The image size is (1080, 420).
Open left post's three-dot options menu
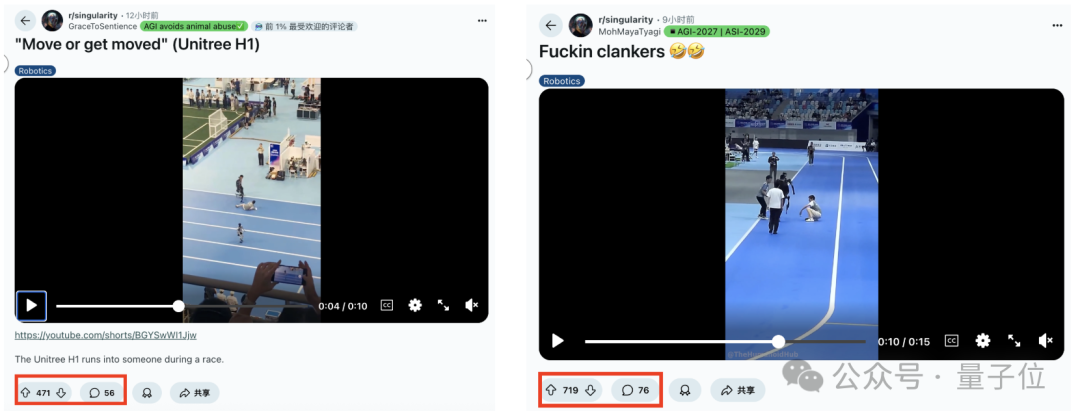click(x=483, y=21)
